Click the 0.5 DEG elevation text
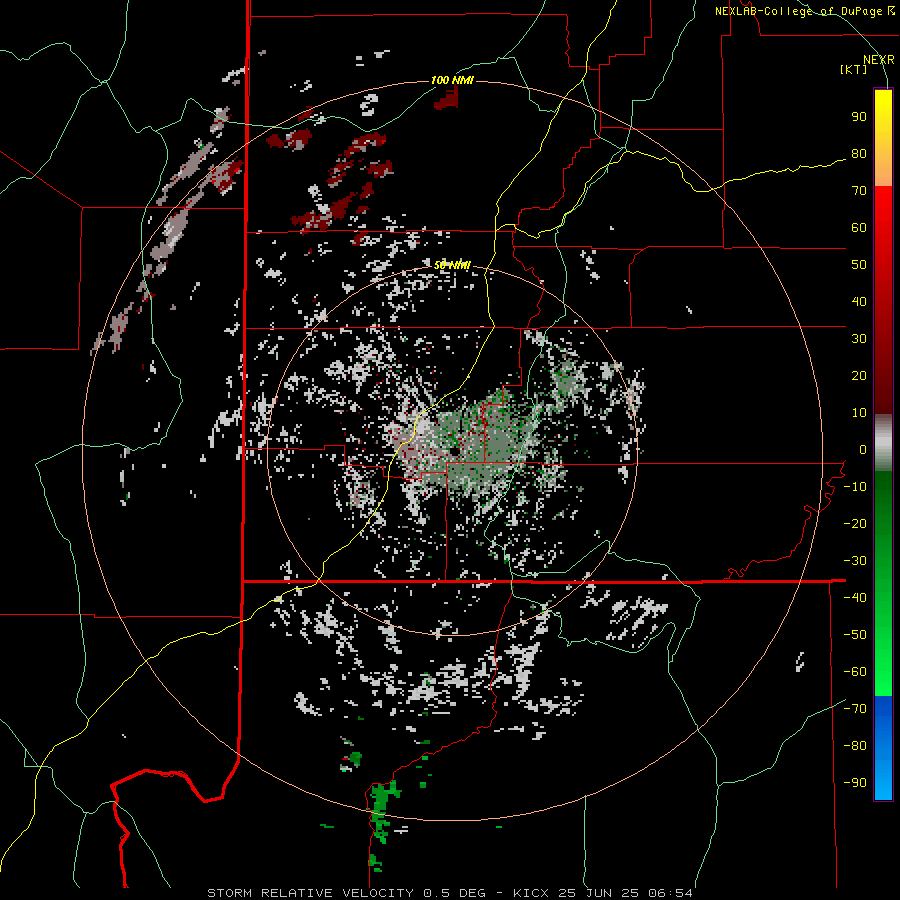The image size is (900, 900). [x=455, y=893]
